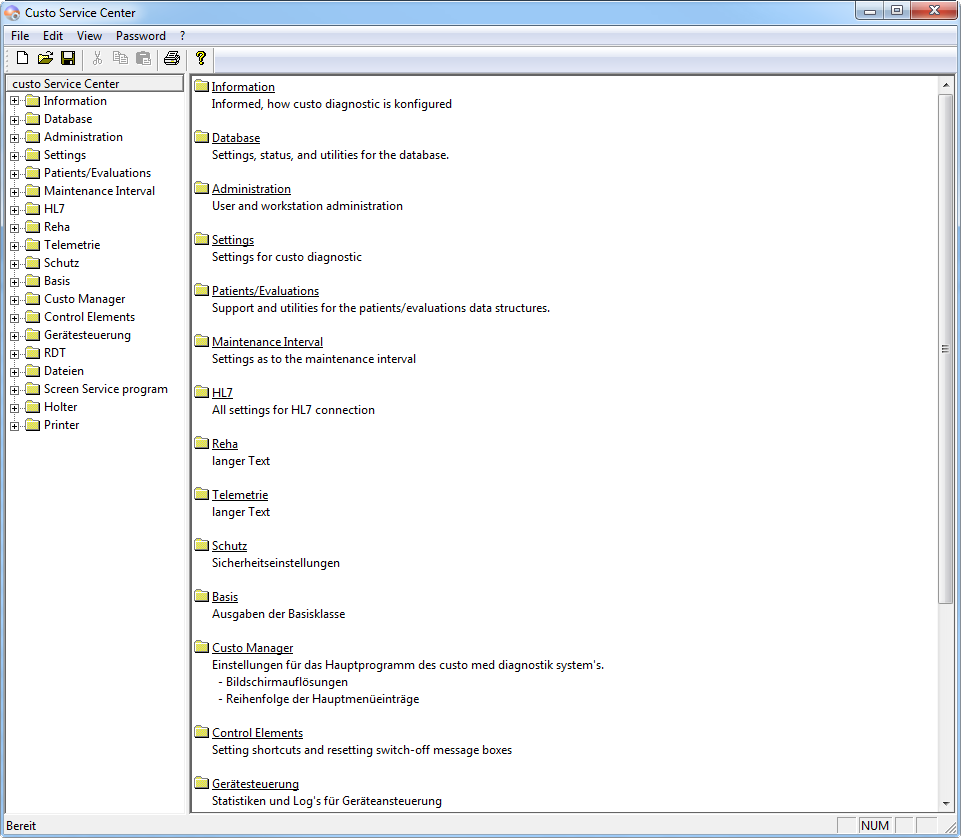This screenshot has height=838, width=961.
Task: Expand the RDT tree node
Action: [15, 353]
